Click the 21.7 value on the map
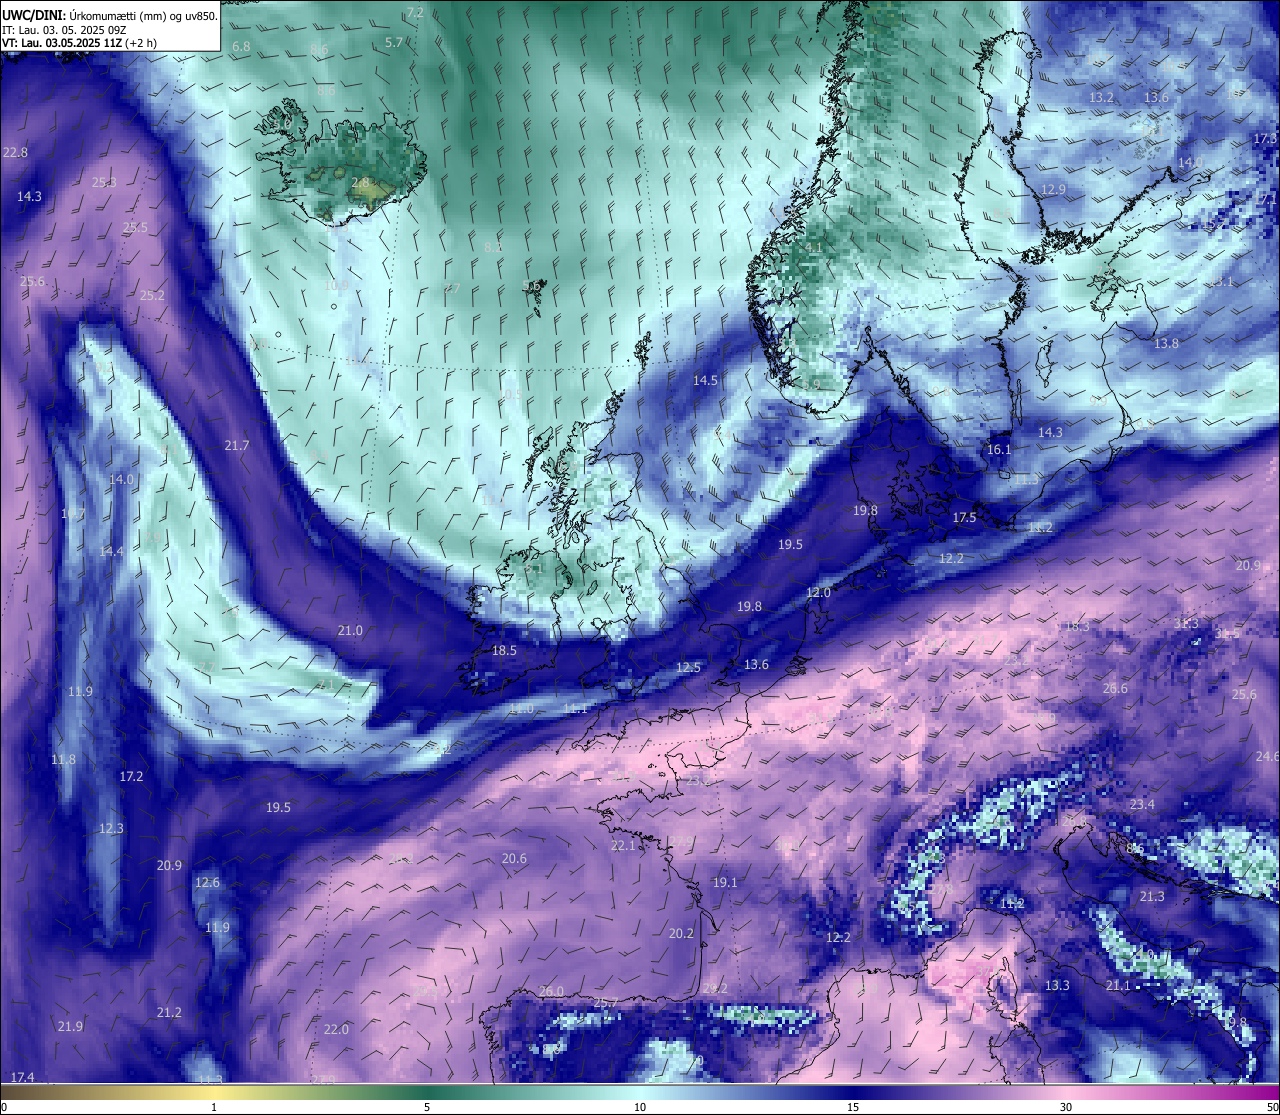This screenshot has width=1280, height=1115. [x=237, y=446]
